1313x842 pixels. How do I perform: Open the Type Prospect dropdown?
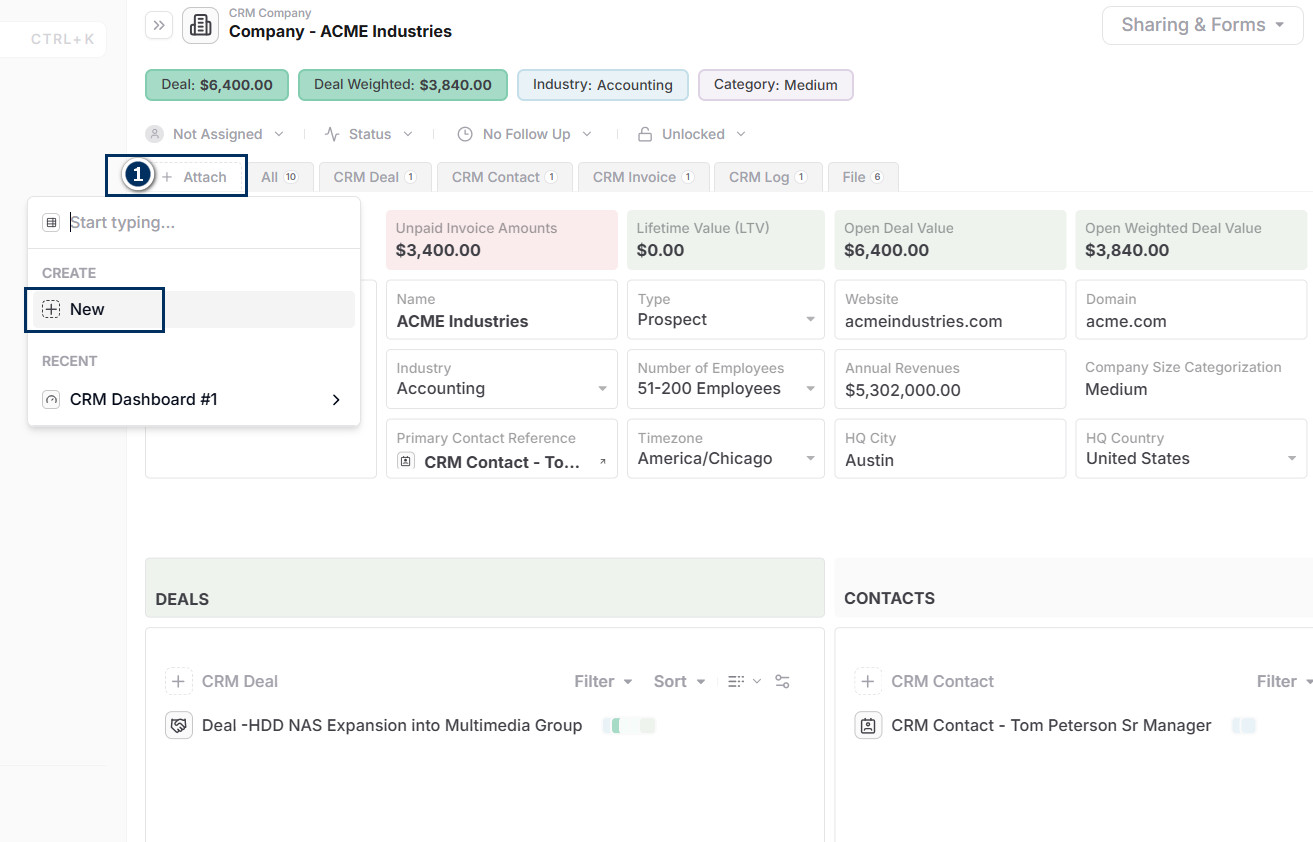[x=726, y=310]
